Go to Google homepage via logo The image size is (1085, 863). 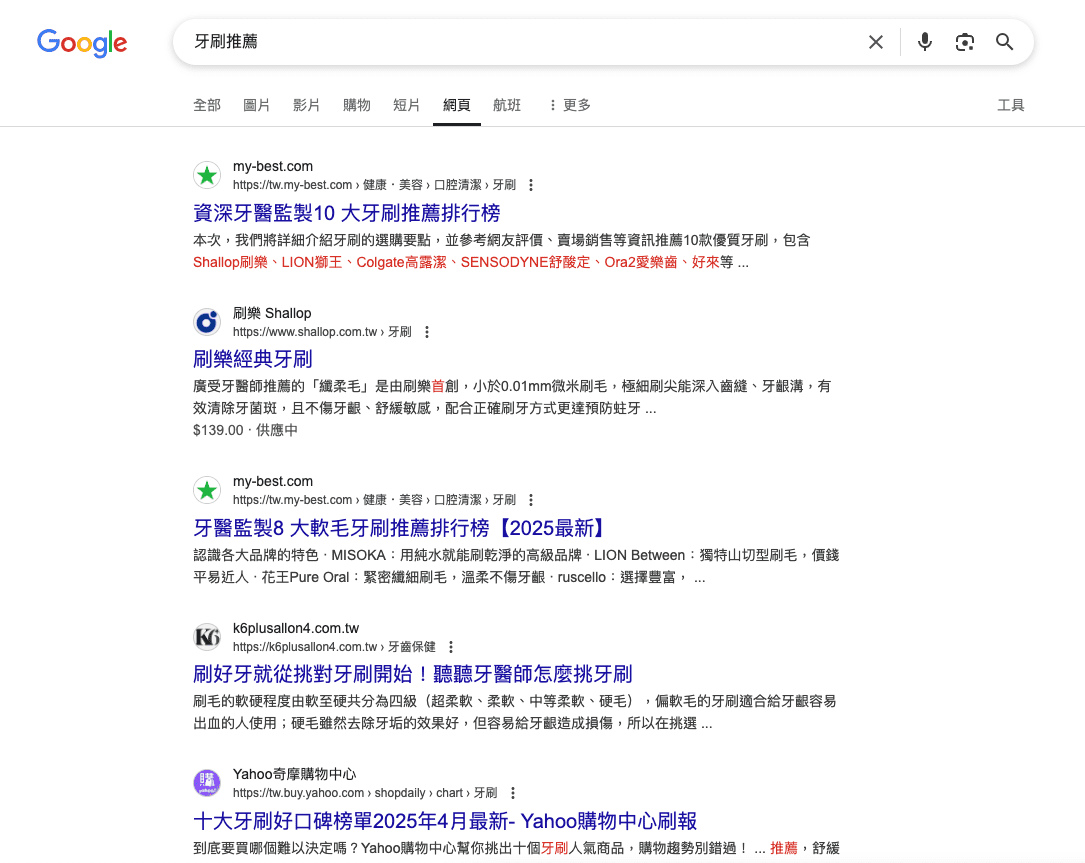point(82,43)
